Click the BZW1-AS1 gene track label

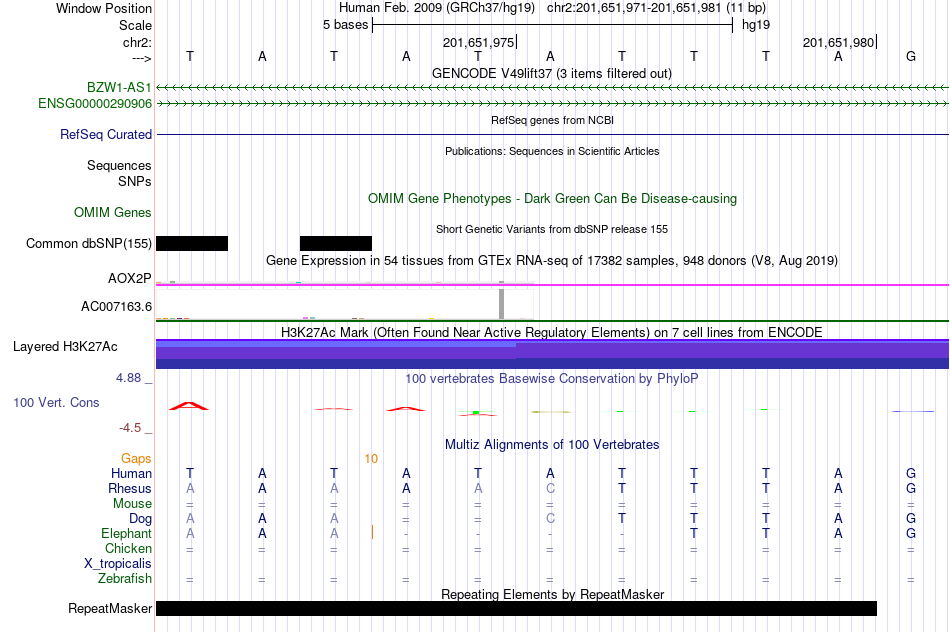119,87
